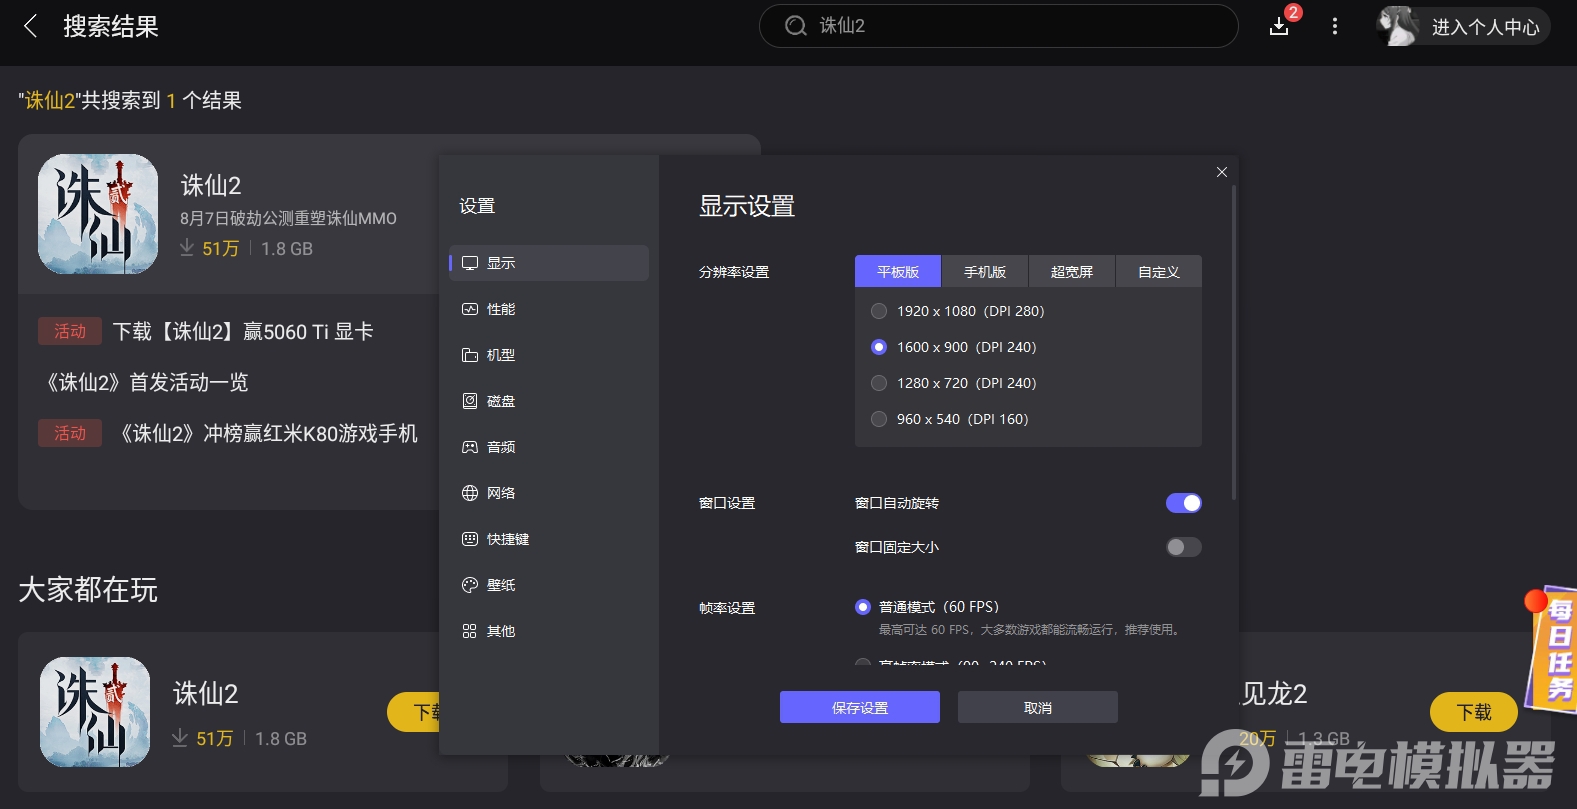Click the 帧率设置 label
1577x809 pixels.
tap(727, 608)
